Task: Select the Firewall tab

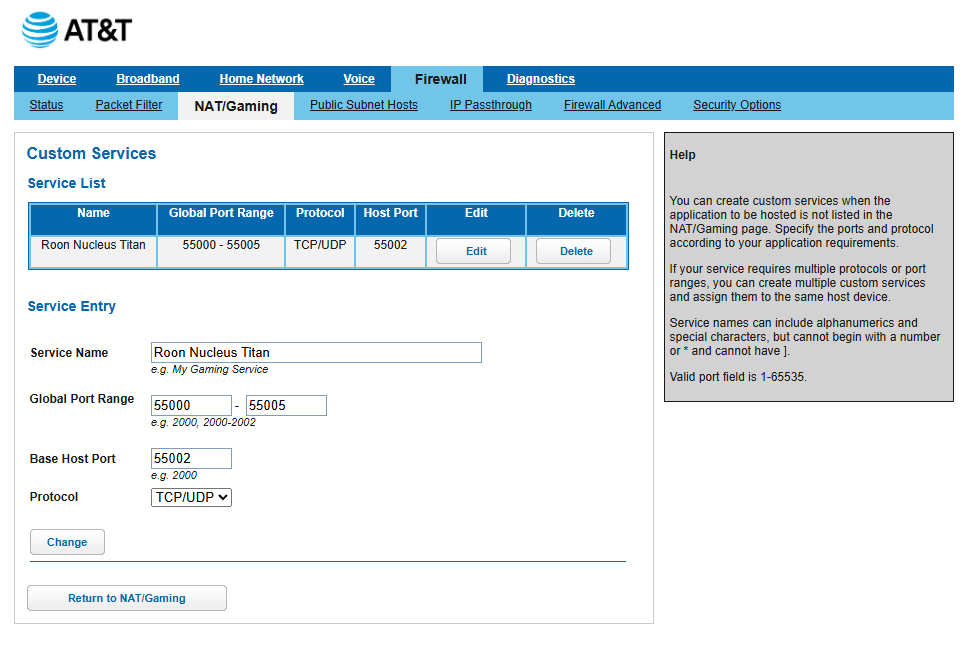Action: (x=440, y=79)
